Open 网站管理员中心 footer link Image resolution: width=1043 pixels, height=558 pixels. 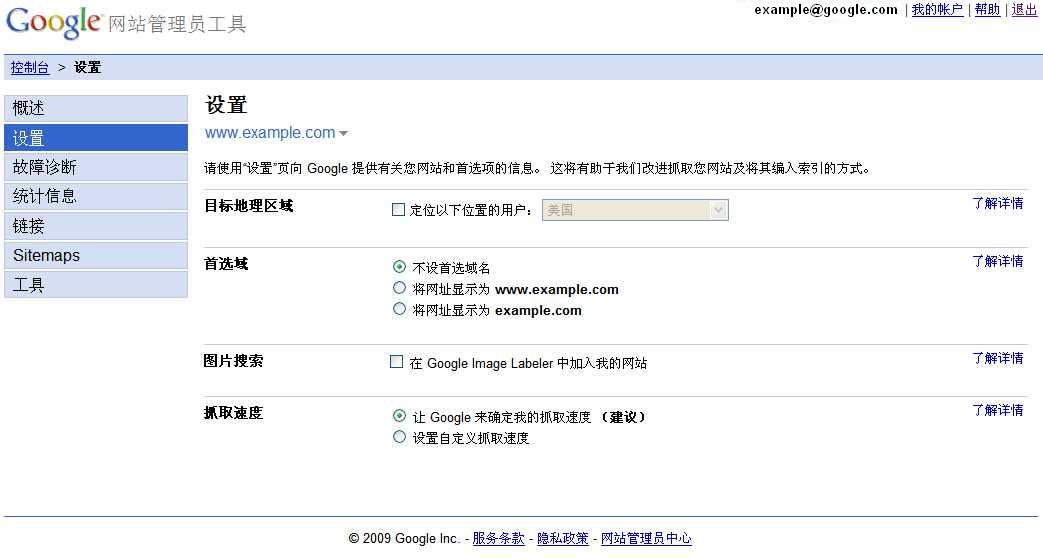pyautogui.click(x=646, y=538)
